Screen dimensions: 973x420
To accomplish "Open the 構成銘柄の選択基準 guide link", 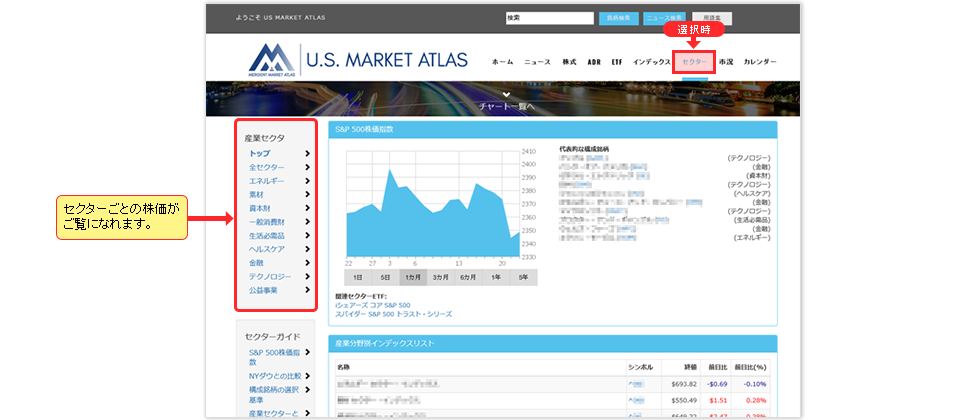I will click(275, 394).
